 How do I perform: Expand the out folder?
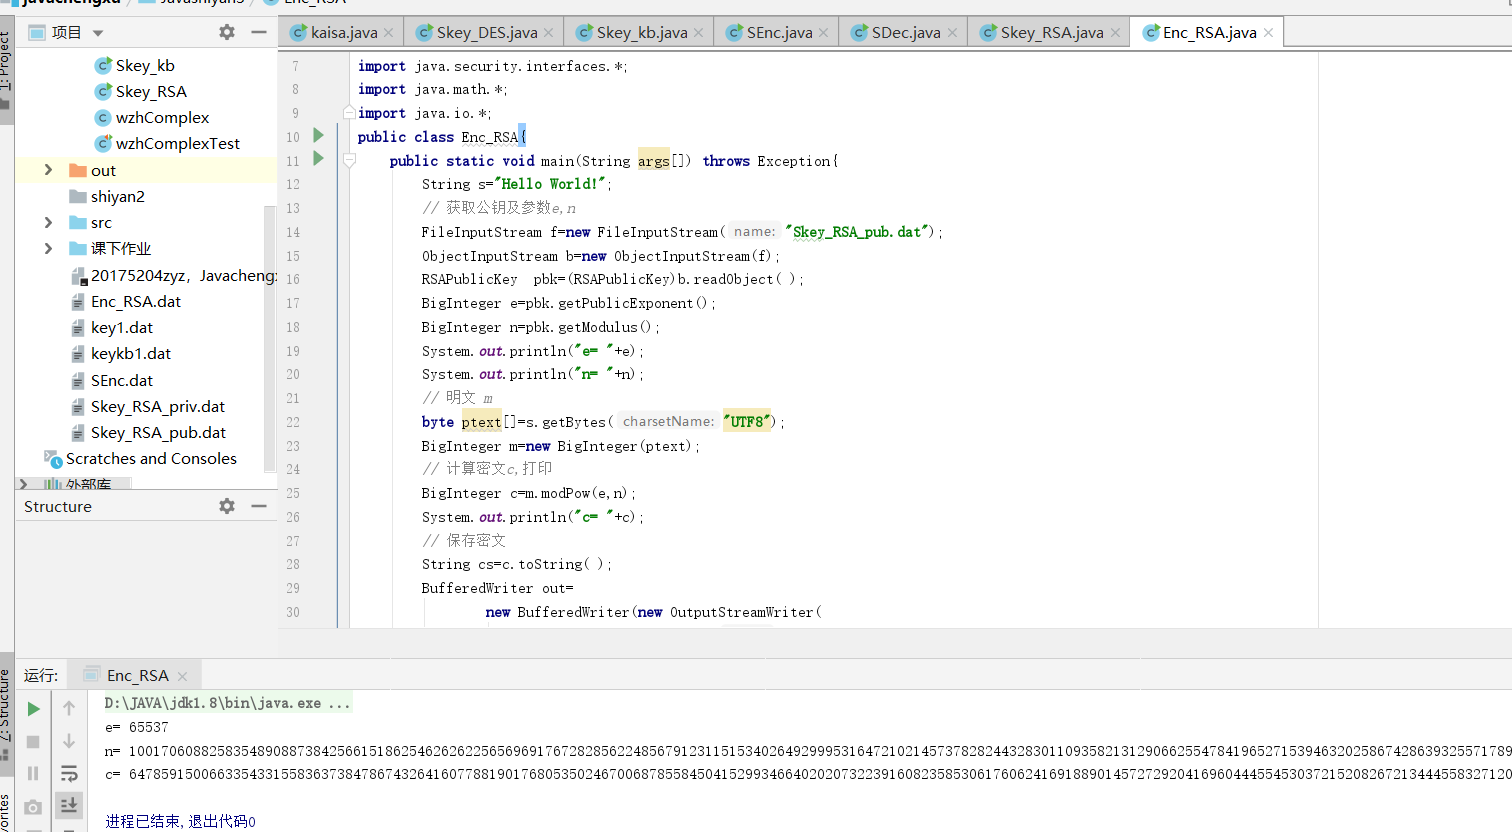click(48, 170)
